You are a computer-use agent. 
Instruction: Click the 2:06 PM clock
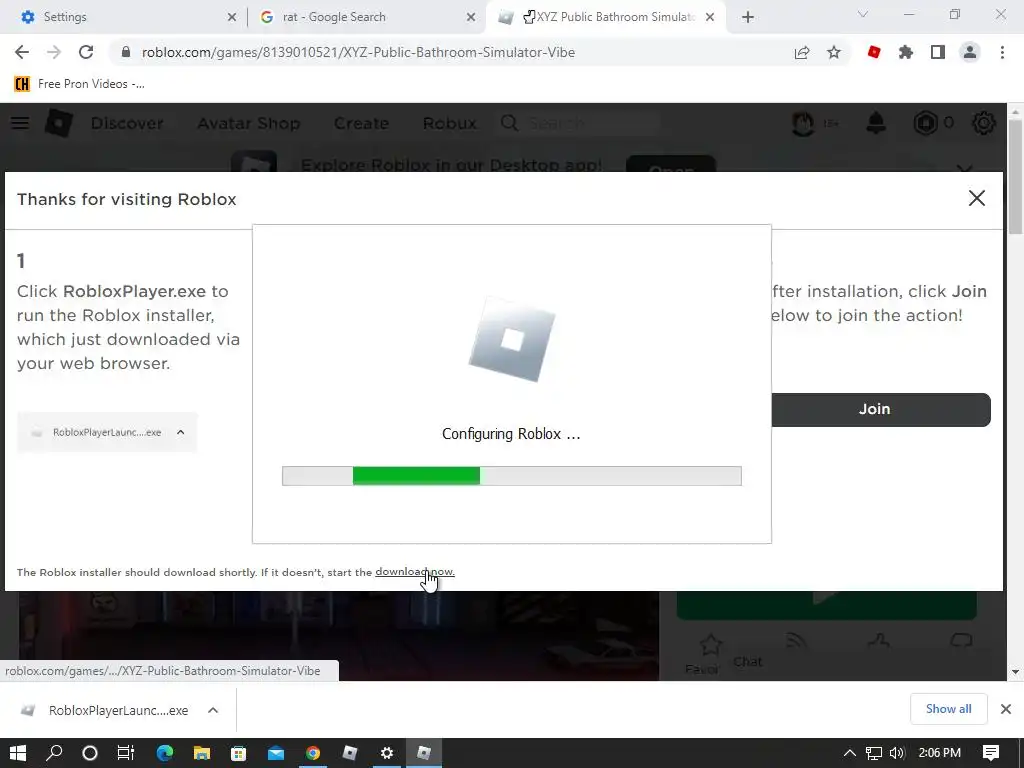pos(939,753)
